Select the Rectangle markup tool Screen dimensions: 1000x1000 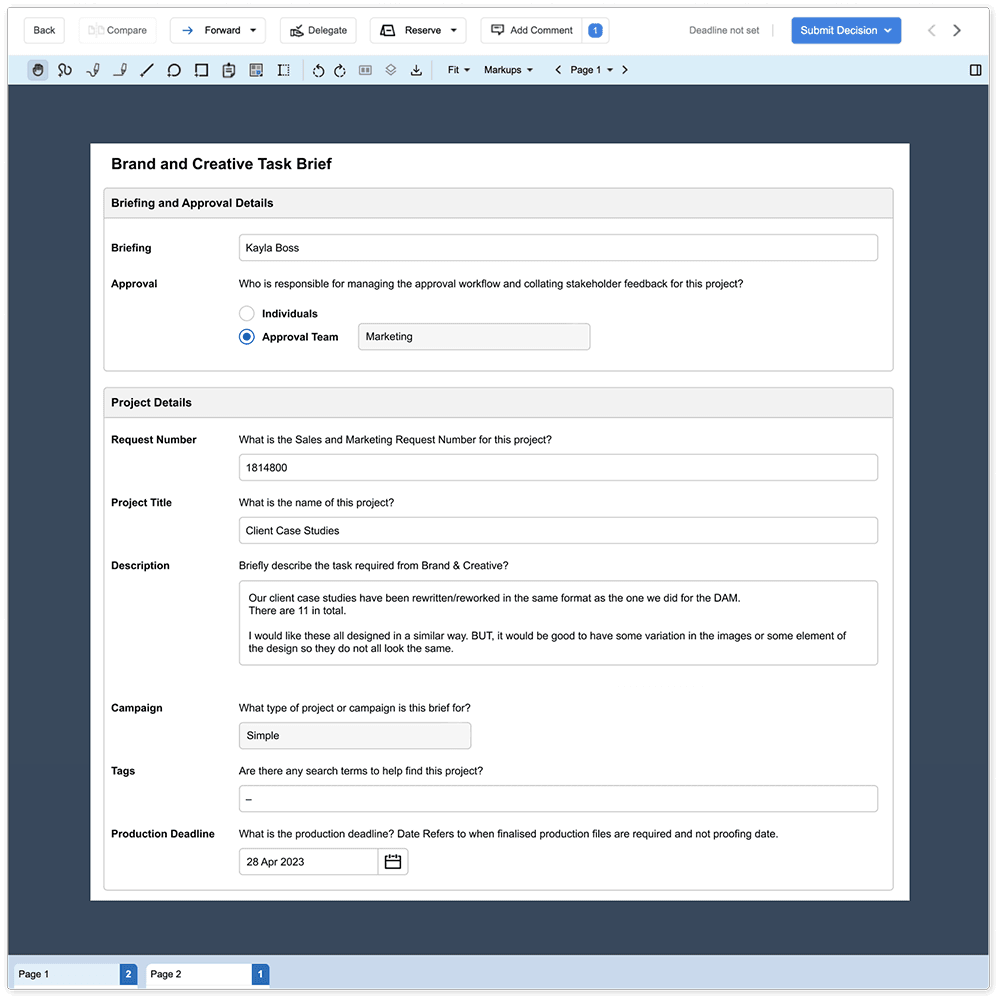point(201,69)
